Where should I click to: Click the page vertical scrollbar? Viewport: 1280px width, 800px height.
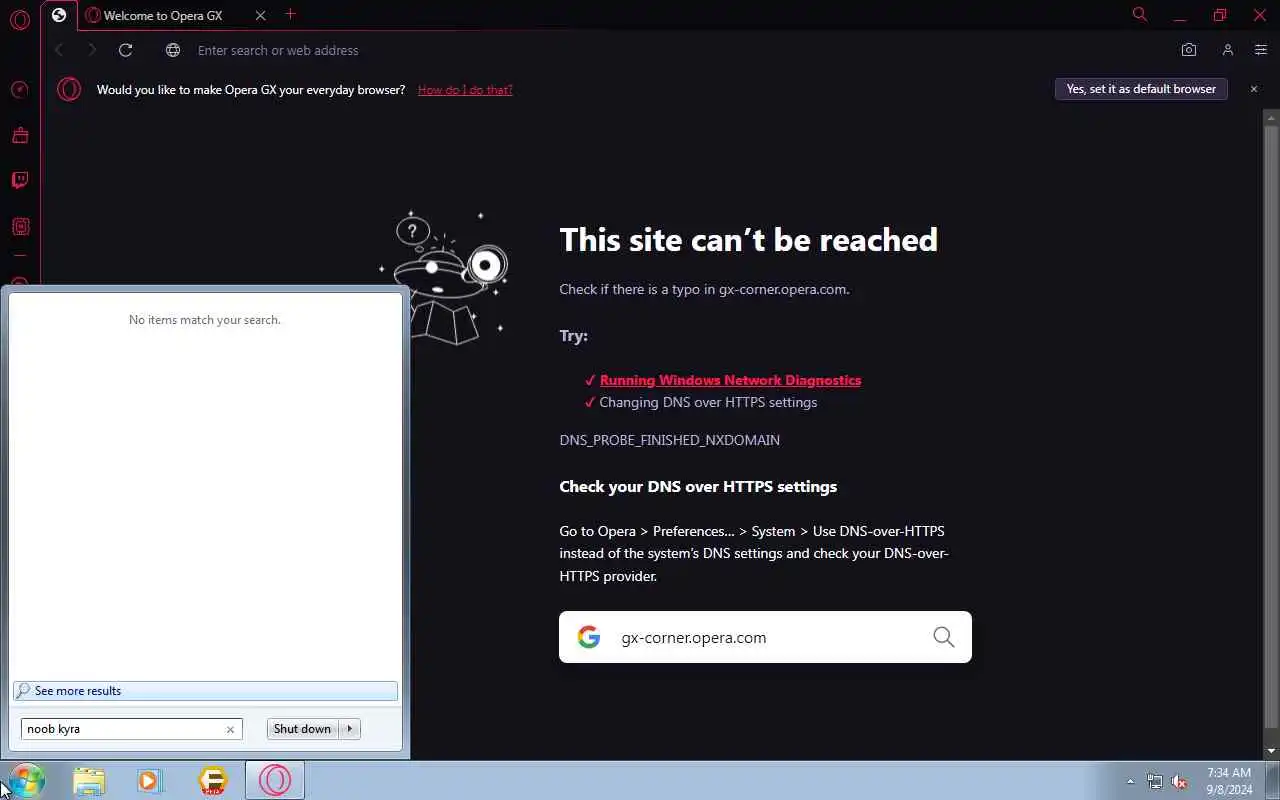[1272, 425]
